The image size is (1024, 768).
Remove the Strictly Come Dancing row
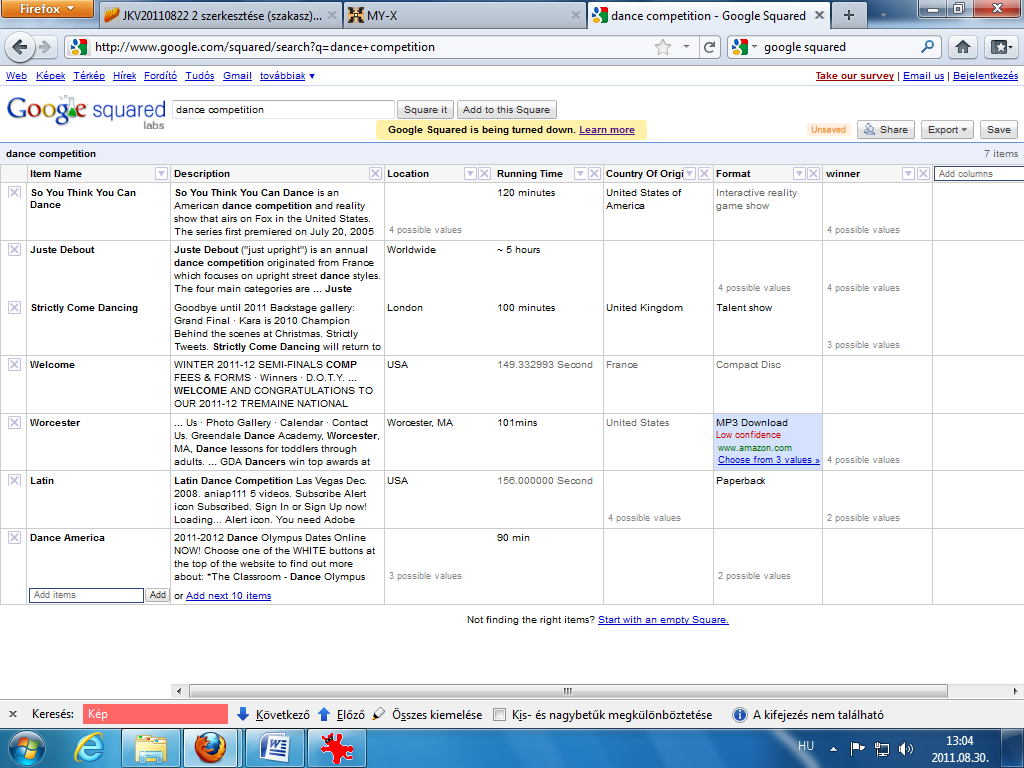(14, 307)
